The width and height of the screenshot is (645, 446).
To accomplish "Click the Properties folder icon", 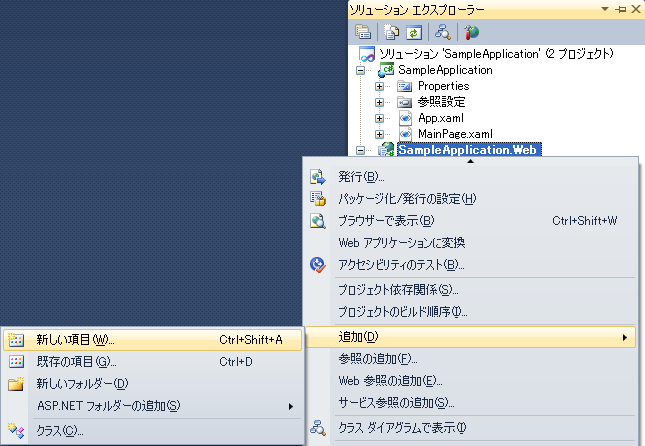I will click(x=405, y=86).
